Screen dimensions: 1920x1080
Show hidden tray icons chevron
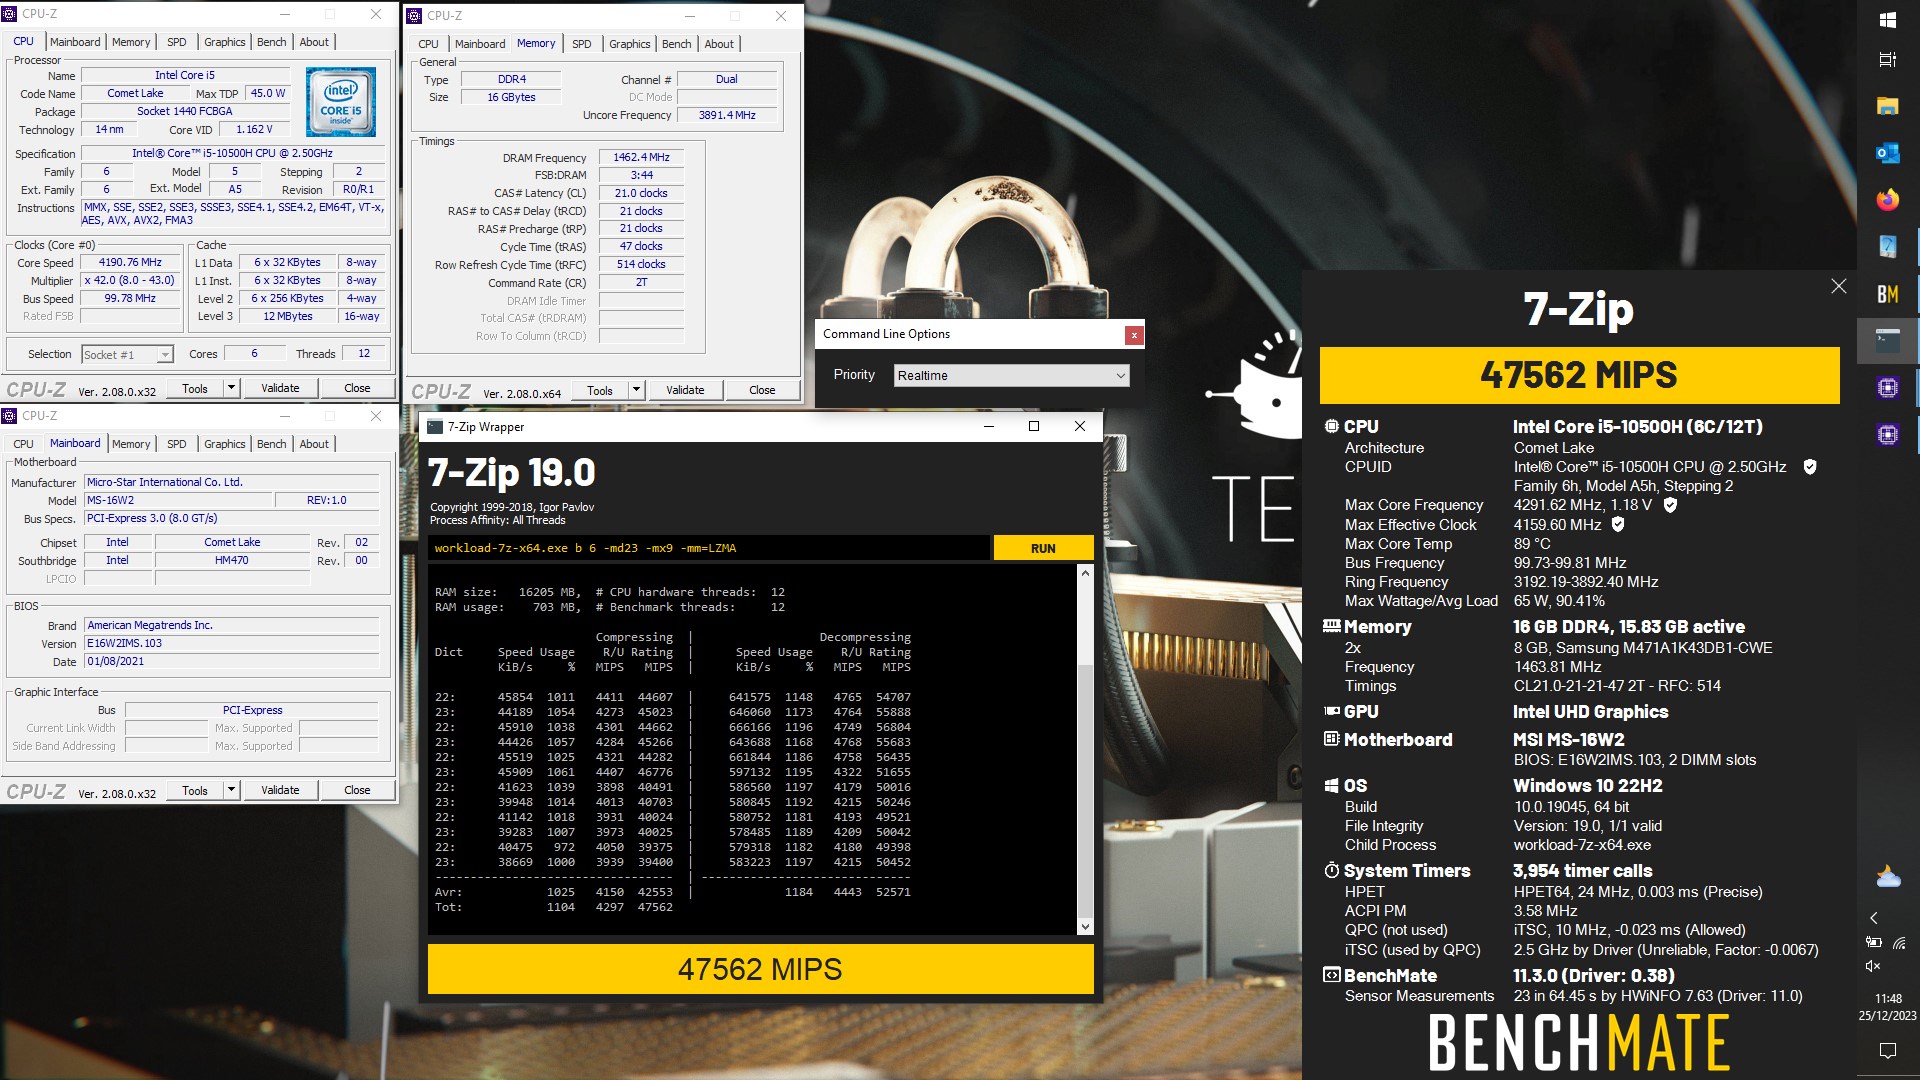pos(1873,918)
